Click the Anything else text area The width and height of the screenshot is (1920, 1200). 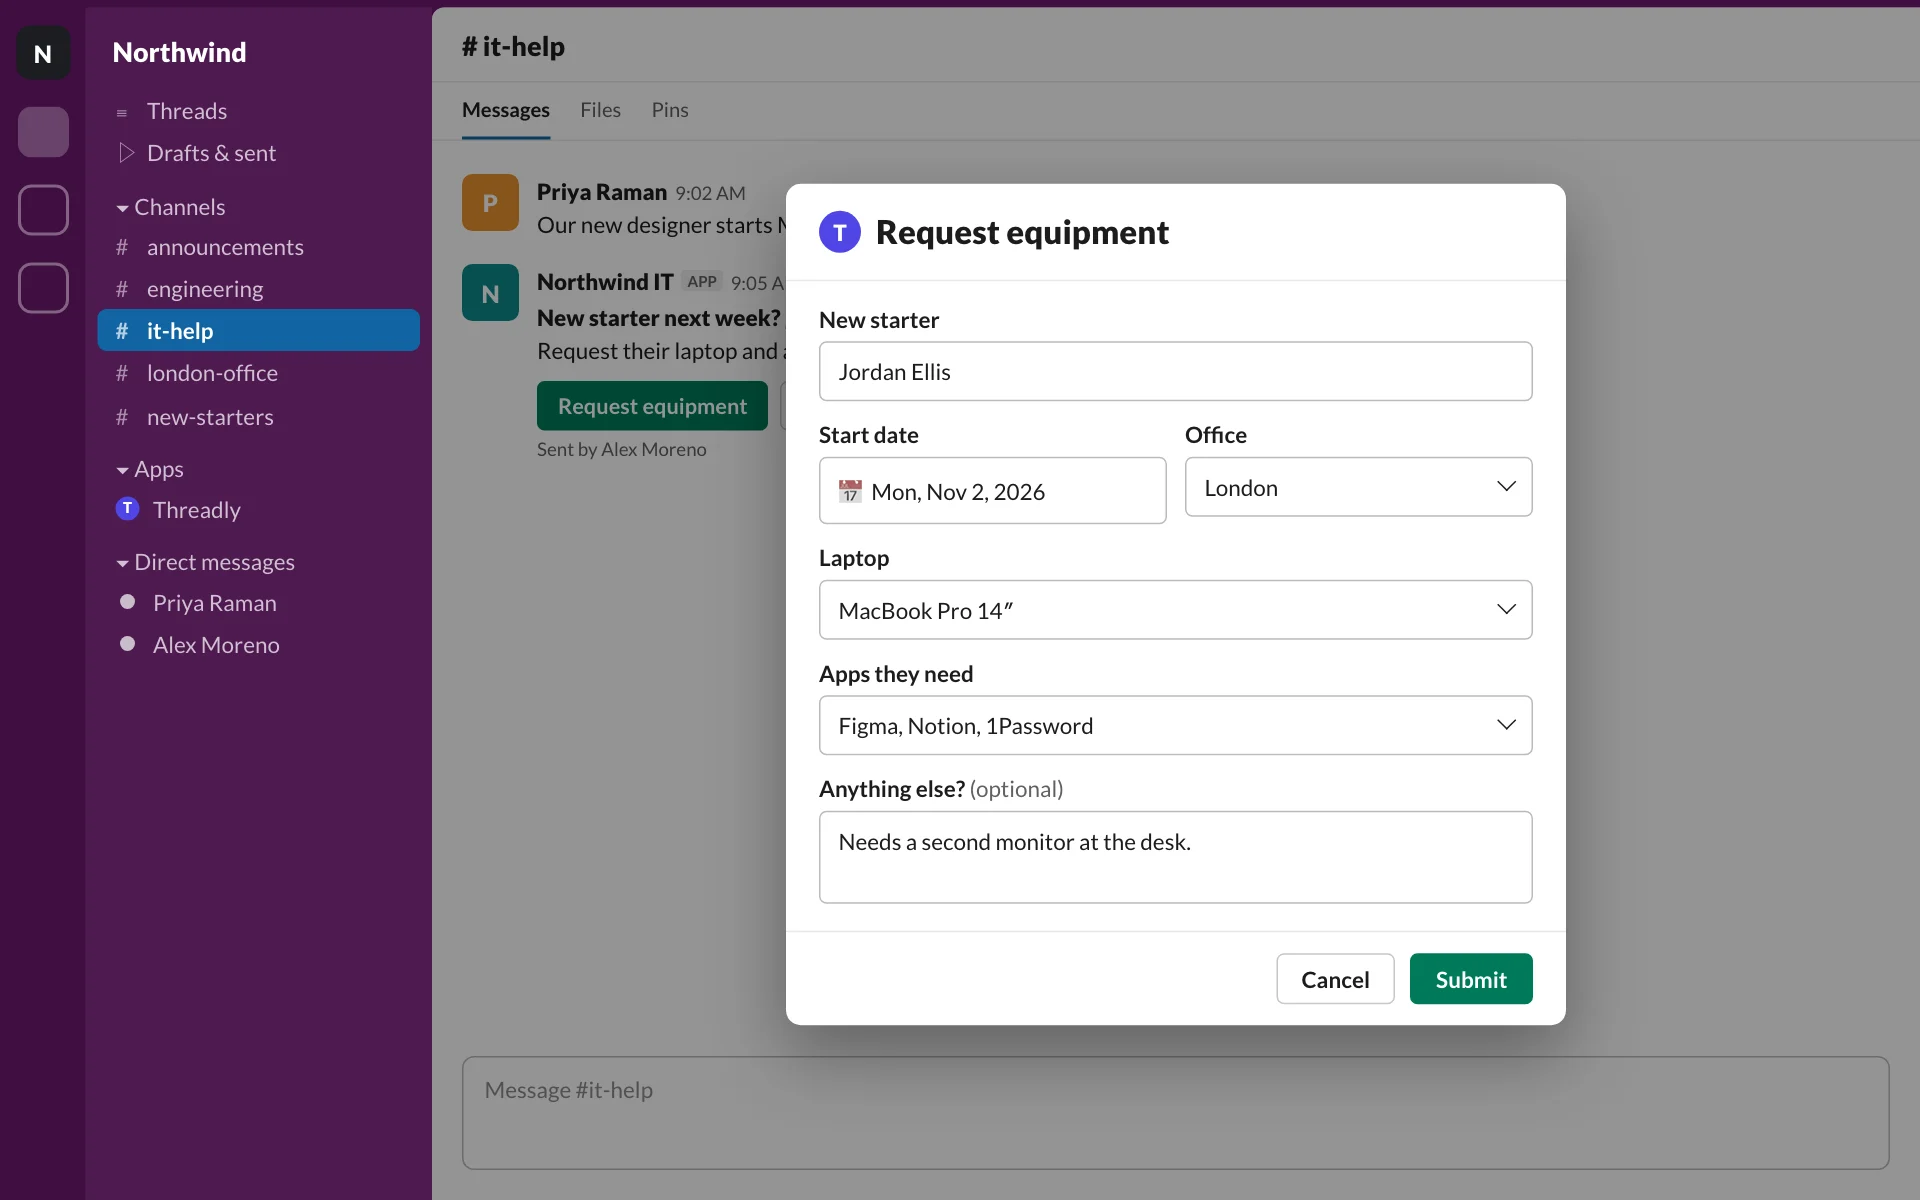pyautogui.click(x=1175, y=857)
